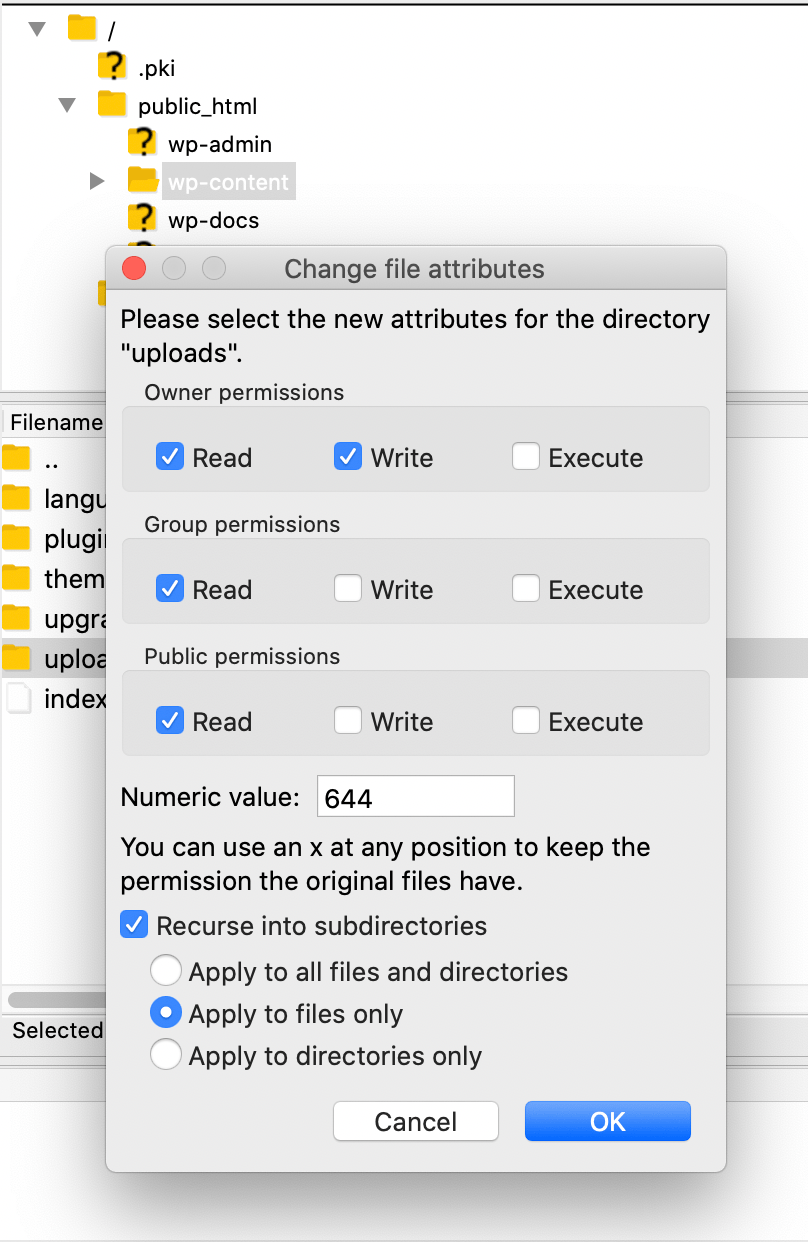
Task: Click the wp-docs question mark folder icon
Action: 143,218
